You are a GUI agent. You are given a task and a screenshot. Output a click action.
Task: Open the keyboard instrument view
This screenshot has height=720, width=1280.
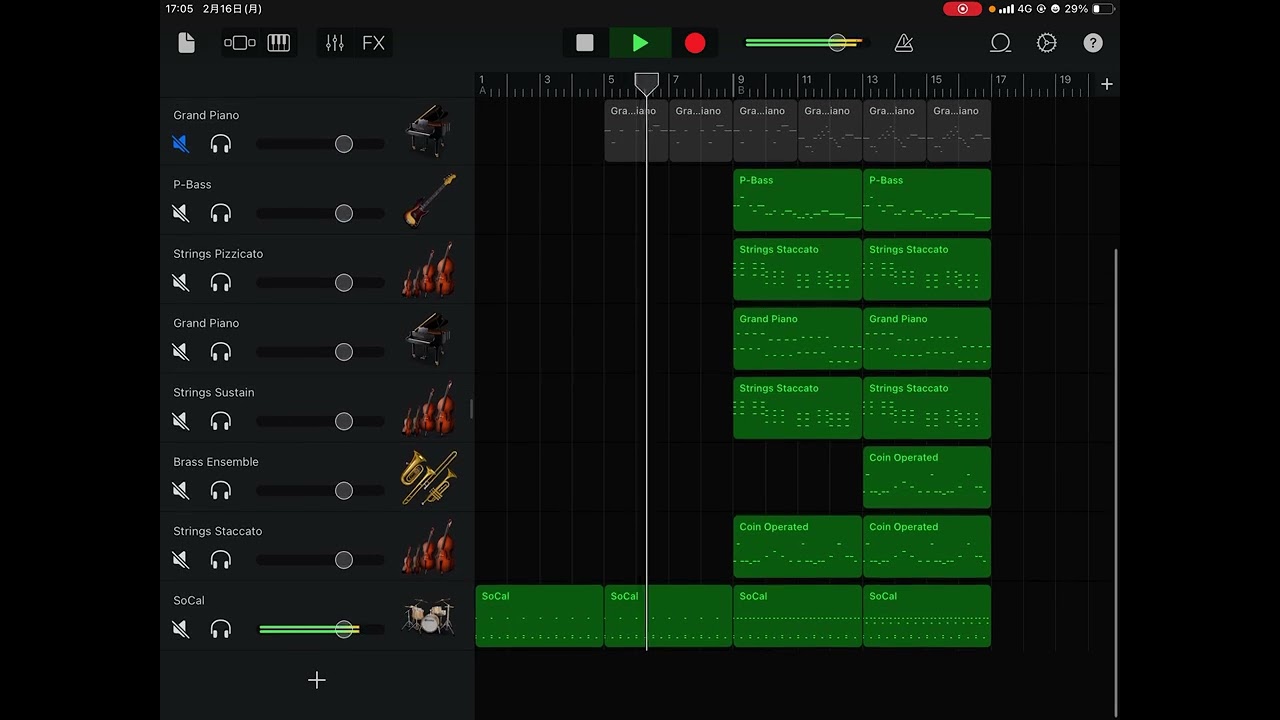click(279, 43)
